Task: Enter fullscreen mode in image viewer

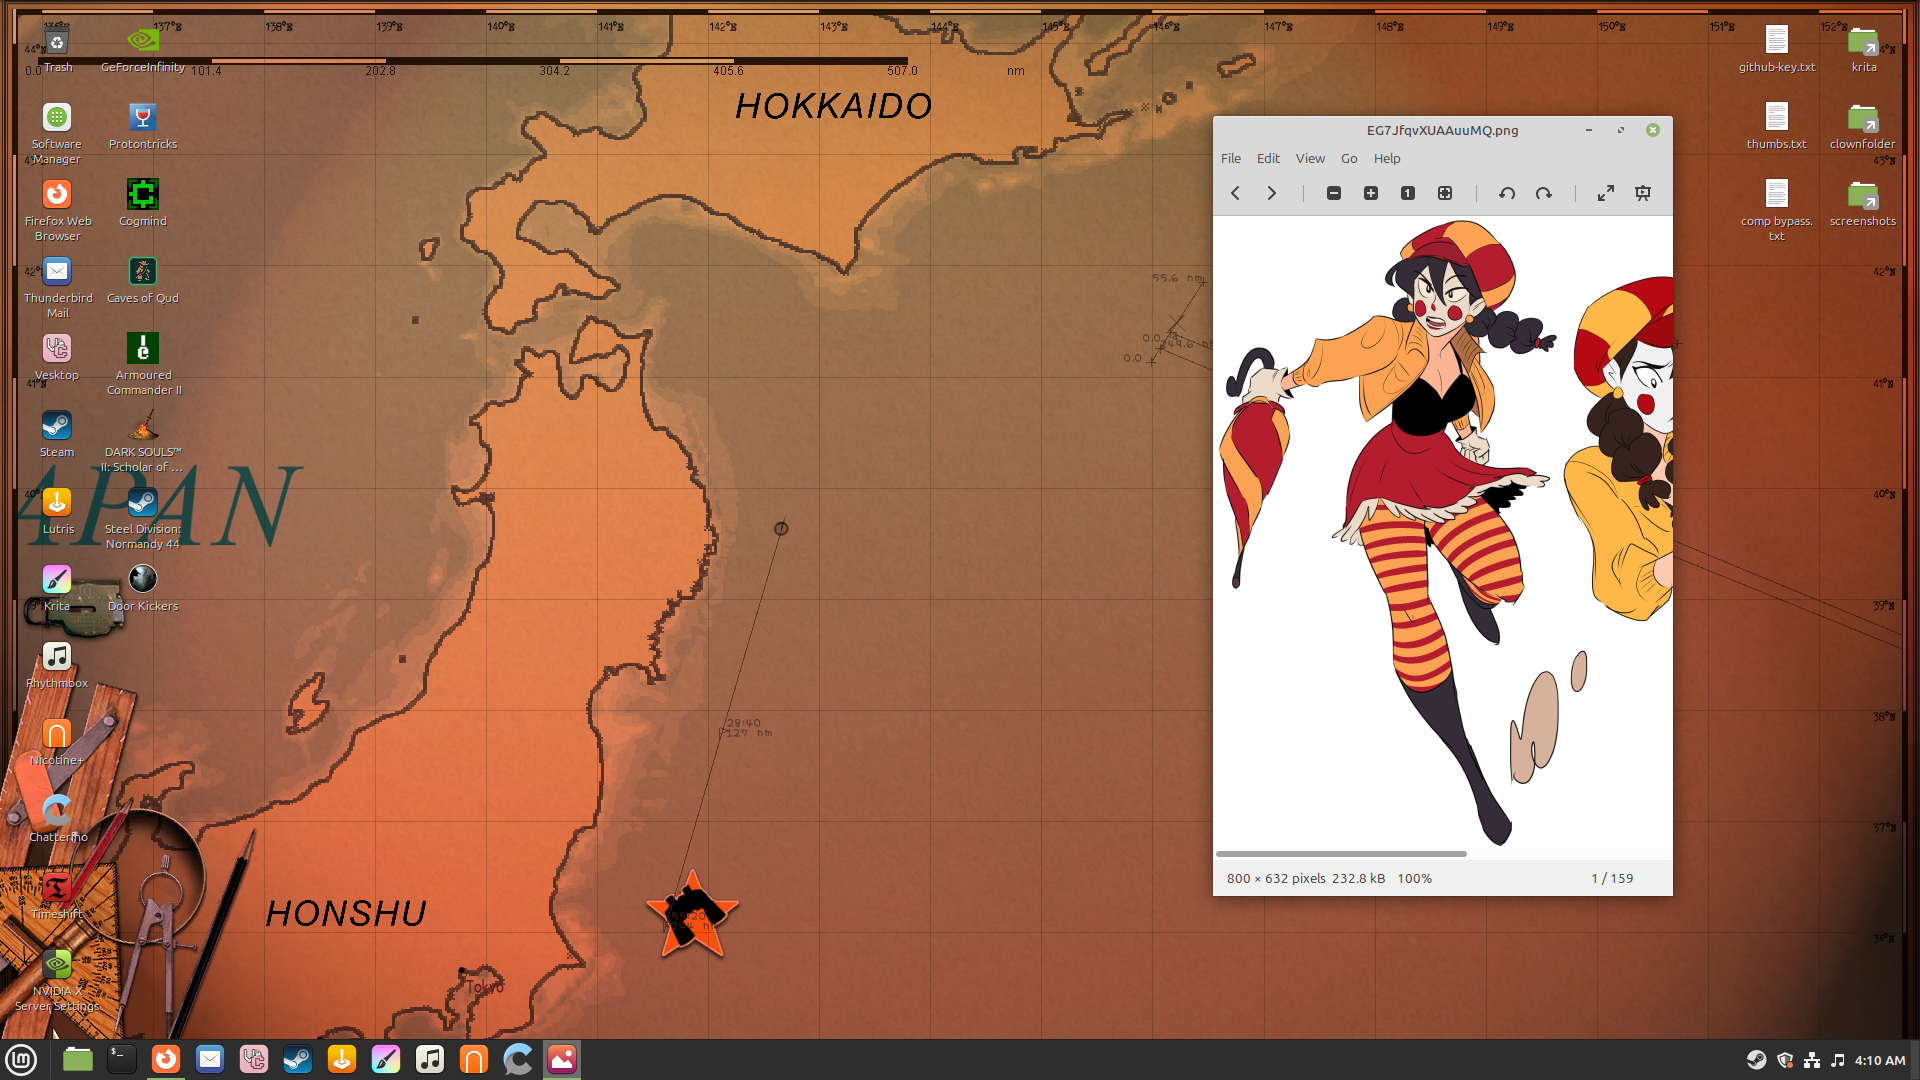Action: point(1606,193)
